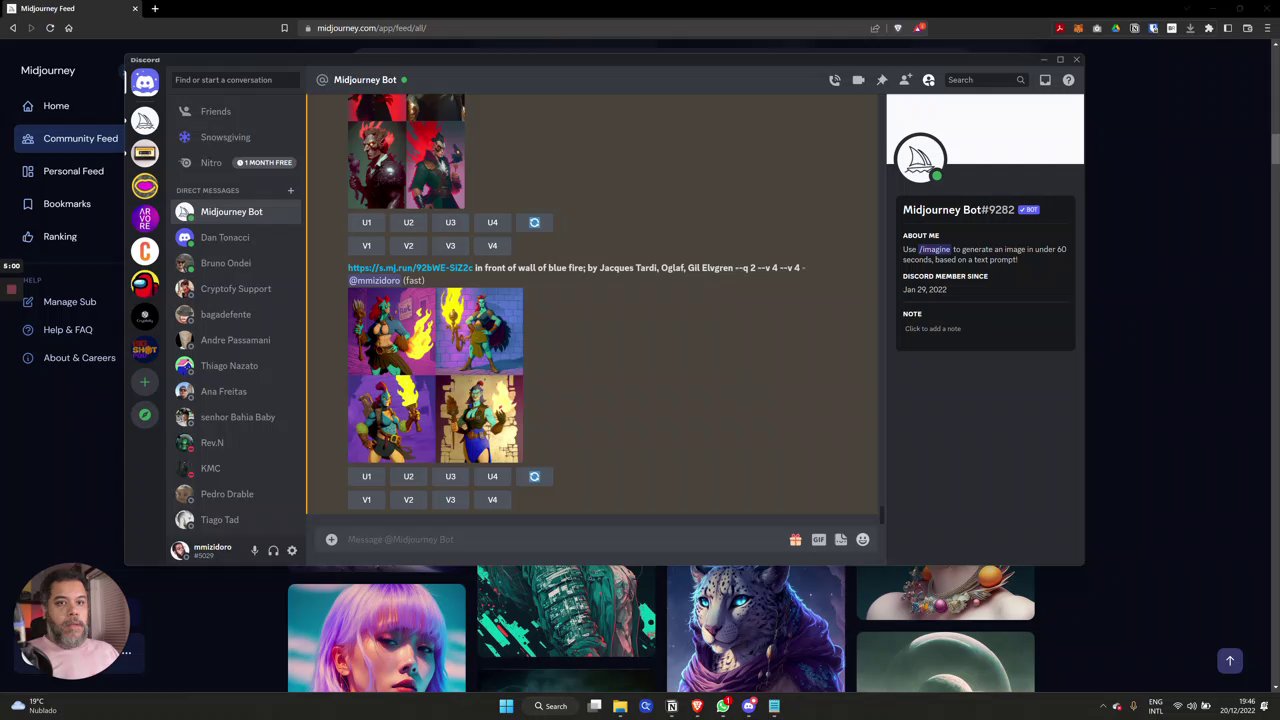Image resolution: width=1280 pixels, height=720 pixels.
Task: Open sticker picker icon
Action: (x=841, y=540)
